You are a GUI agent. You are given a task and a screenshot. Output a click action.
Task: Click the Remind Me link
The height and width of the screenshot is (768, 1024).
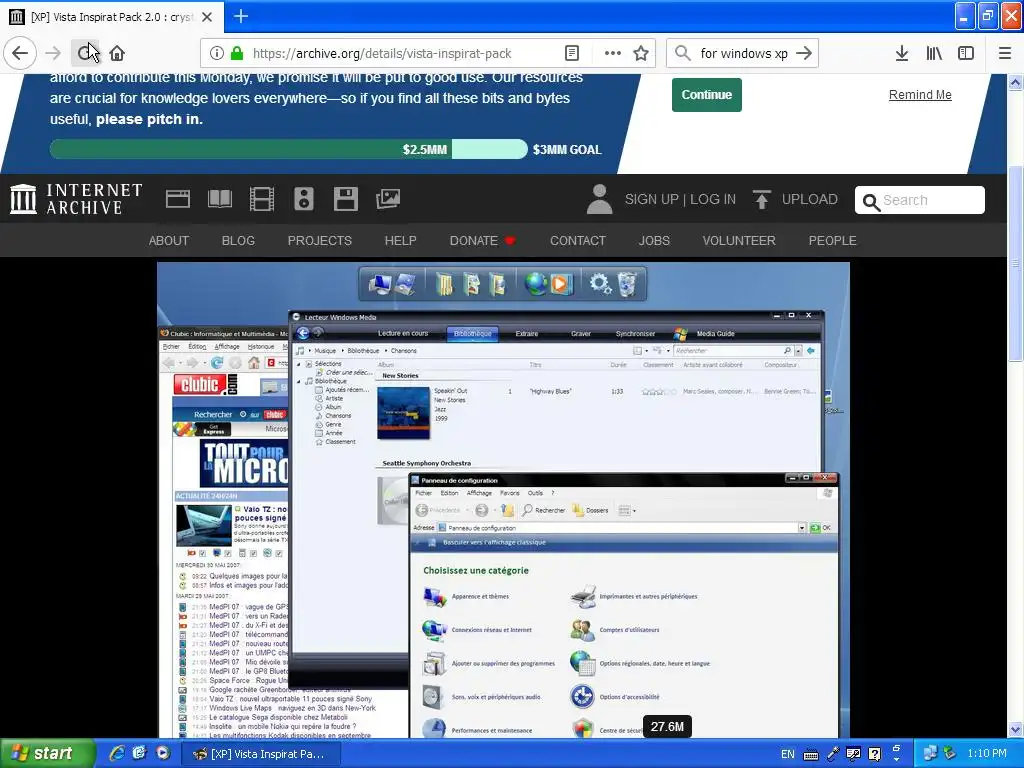pos(920,95)
